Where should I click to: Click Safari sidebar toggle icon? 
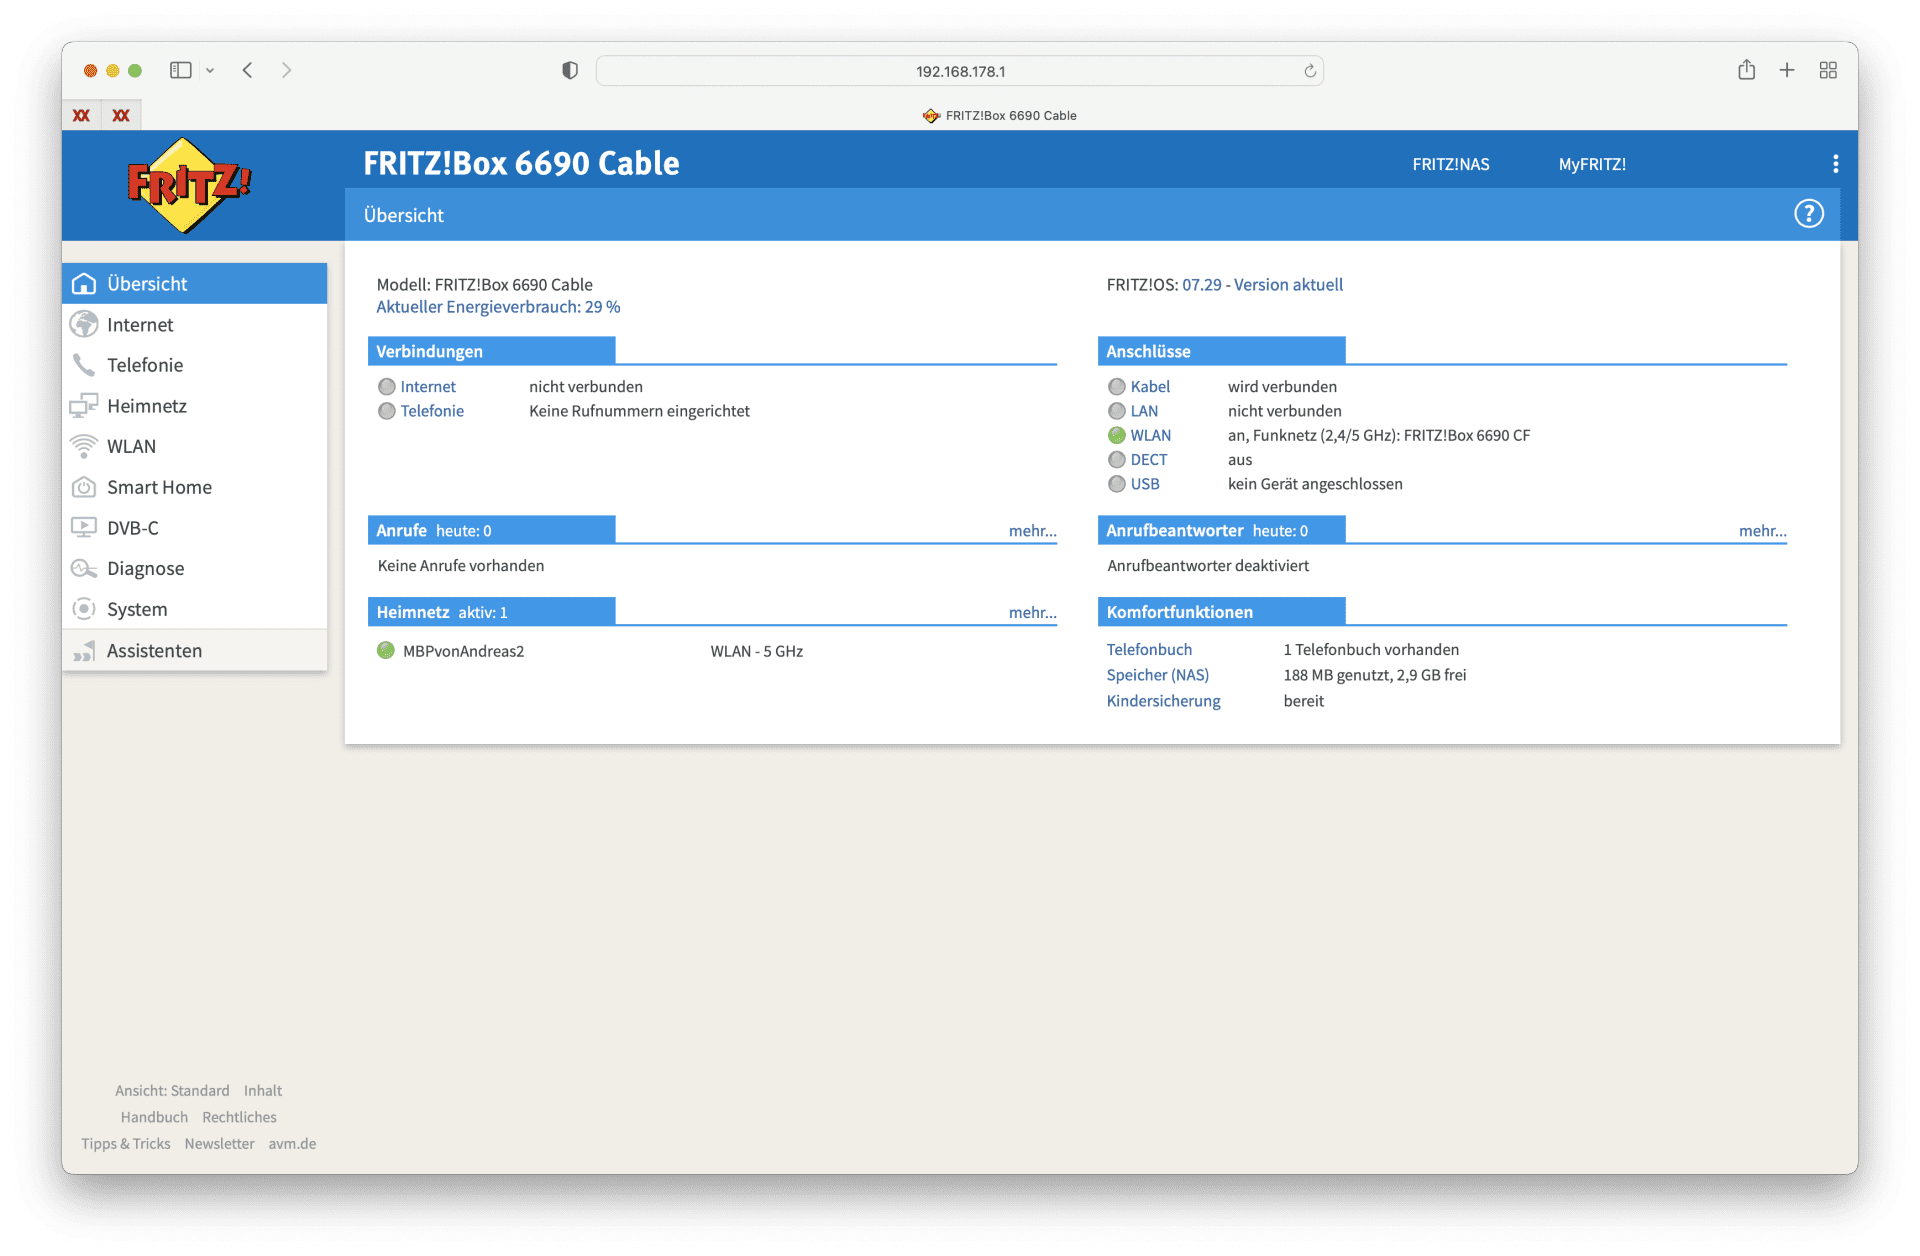(180, 70)
